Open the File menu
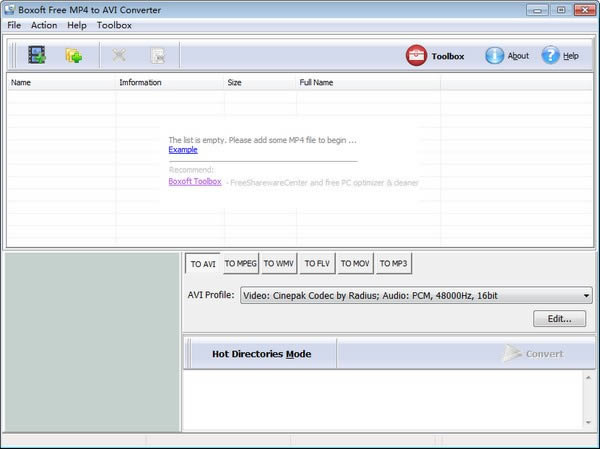The image size is (600, 449). tap(14, 25)
